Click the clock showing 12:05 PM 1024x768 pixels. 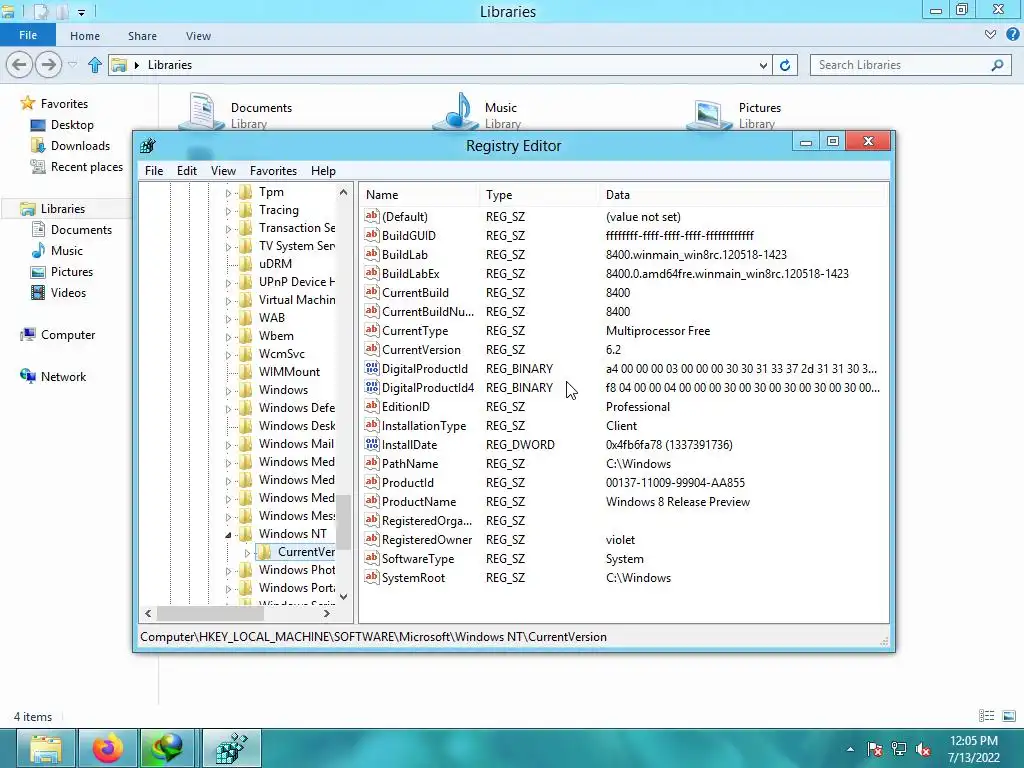974,741
